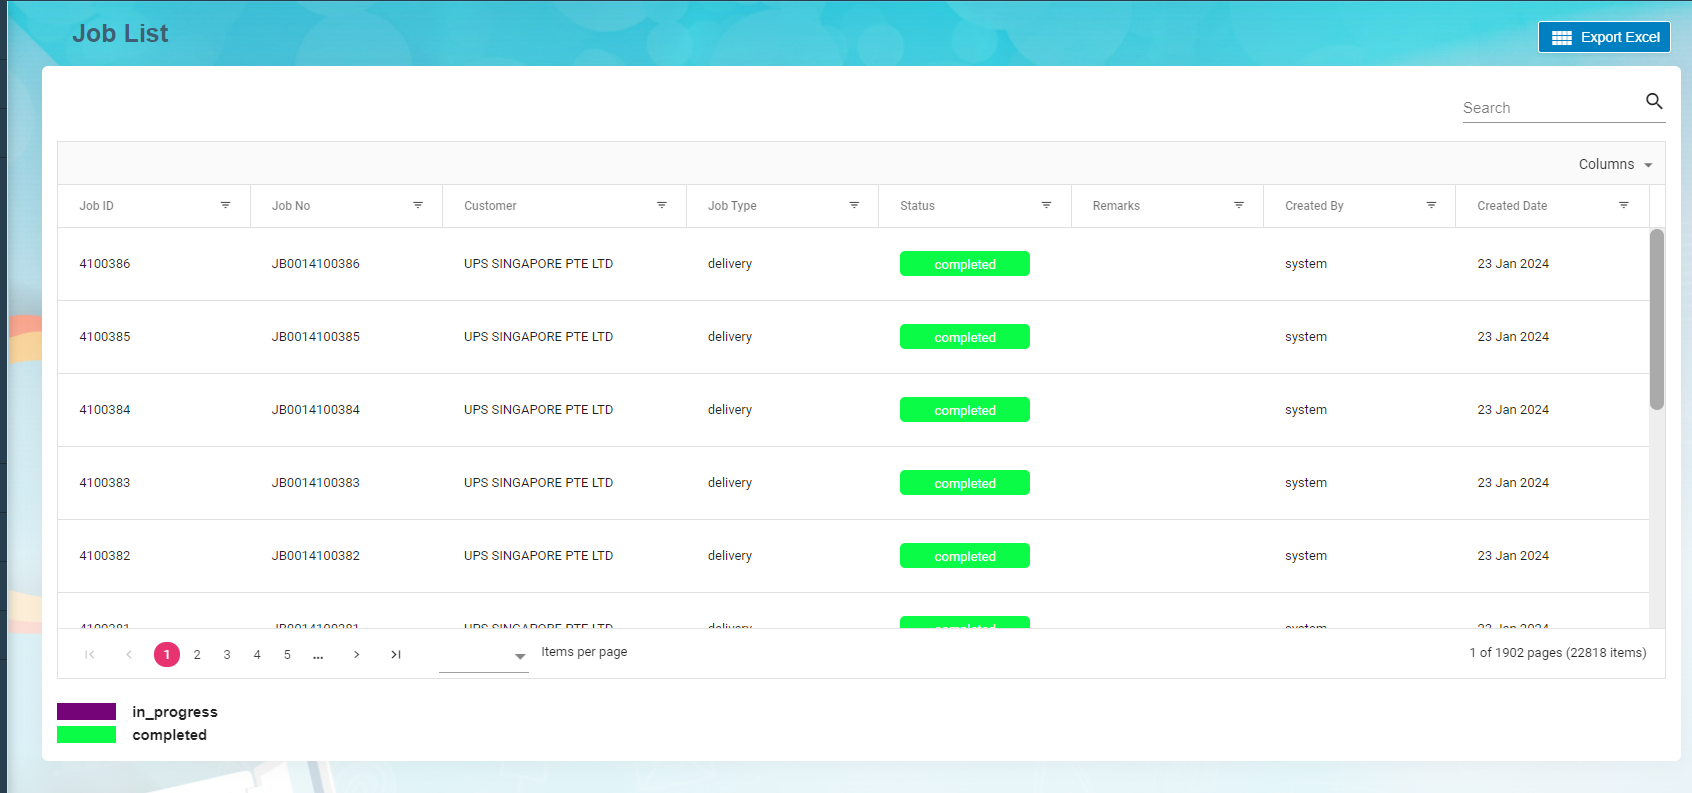
Task: Open the Created Date column filter icon
Action: [1623, 205]
